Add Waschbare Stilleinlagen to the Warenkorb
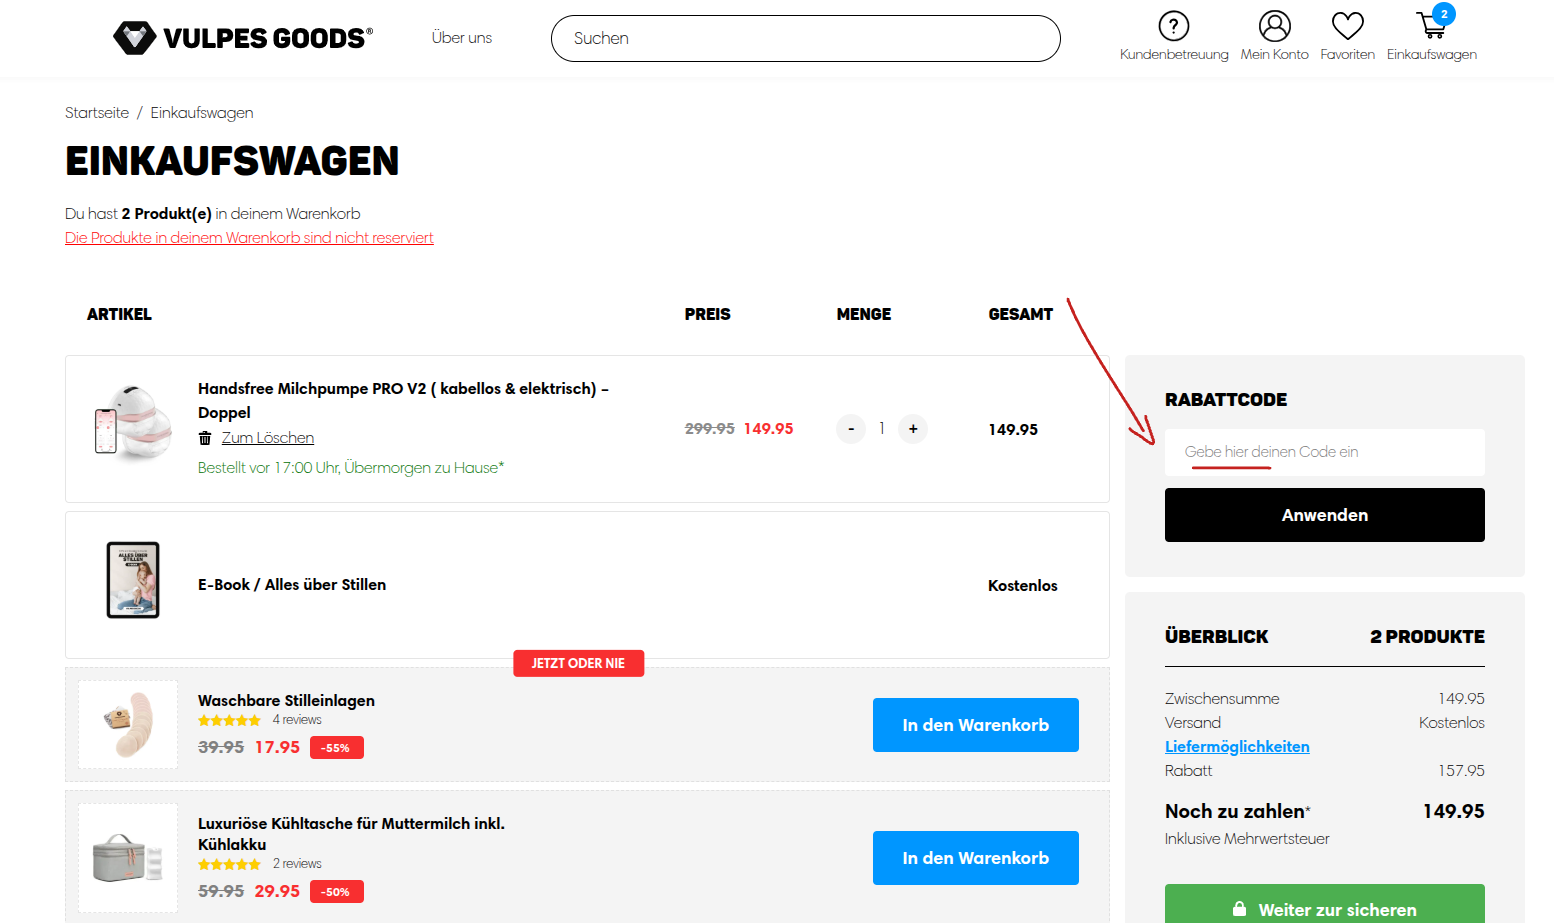This screenshot has height=923, width=1554. point(975,725)
